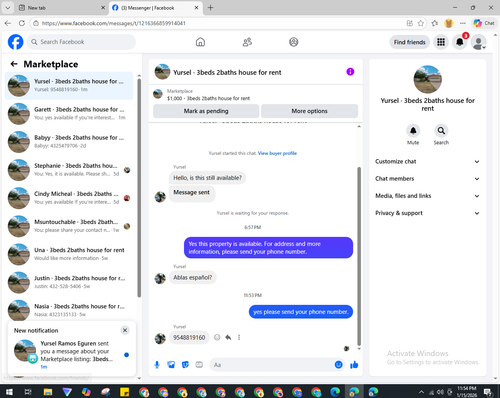This screenshot has height=398, width=500.
Task: Open emoji picker in message box
Action: (x=338, y=365)
